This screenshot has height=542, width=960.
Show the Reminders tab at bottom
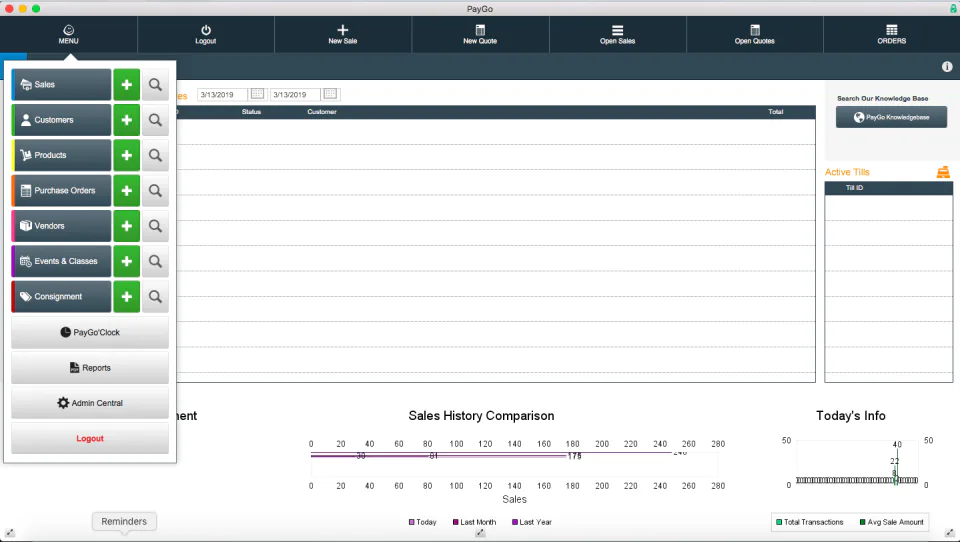[124, 521]
